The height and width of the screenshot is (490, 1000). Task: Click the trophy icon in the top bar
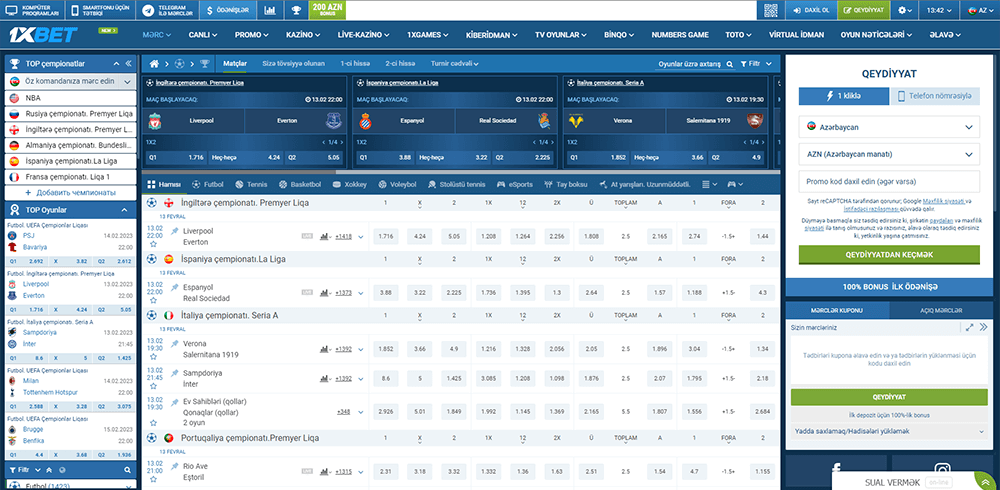(x=295, y=10)
